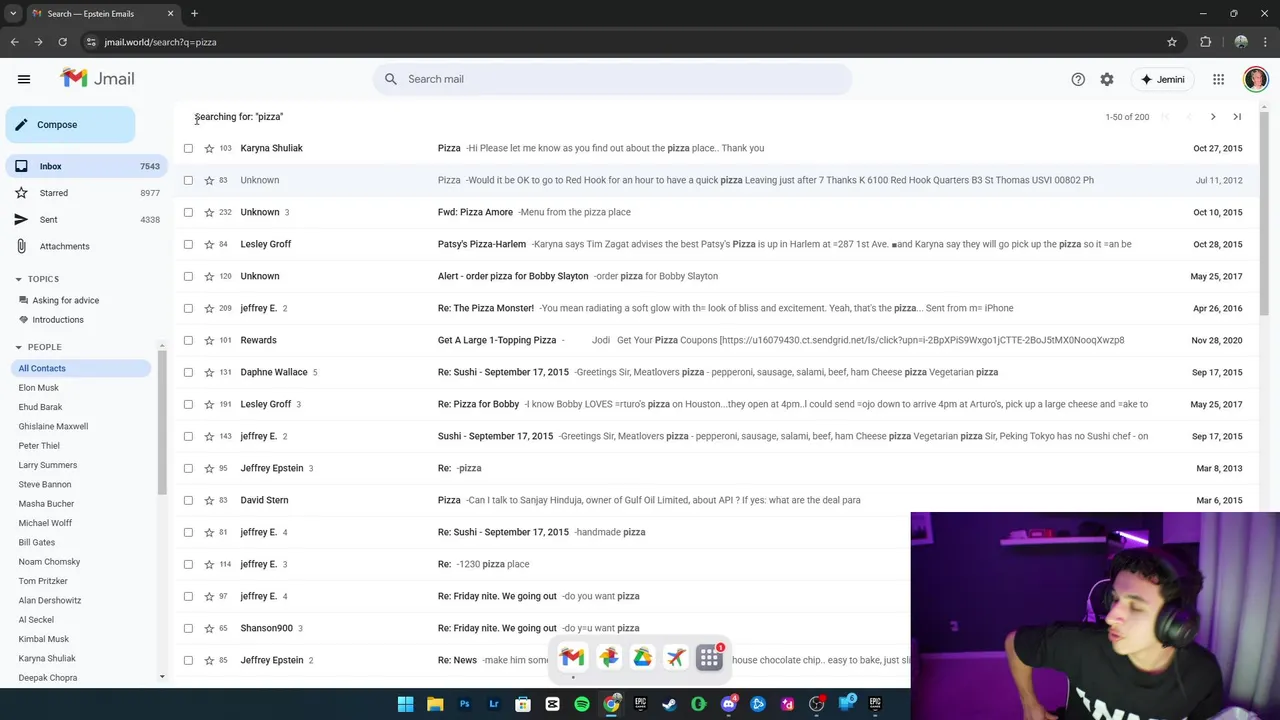Image resolution: width=1280 pixels, height=720 pixels.
Task: Open the Starred folder
Action: click(x=84, y=193)
